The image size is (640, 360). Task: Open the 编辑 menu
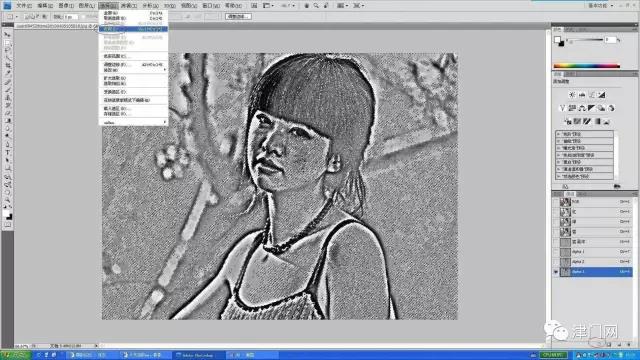tap(44, 6)
